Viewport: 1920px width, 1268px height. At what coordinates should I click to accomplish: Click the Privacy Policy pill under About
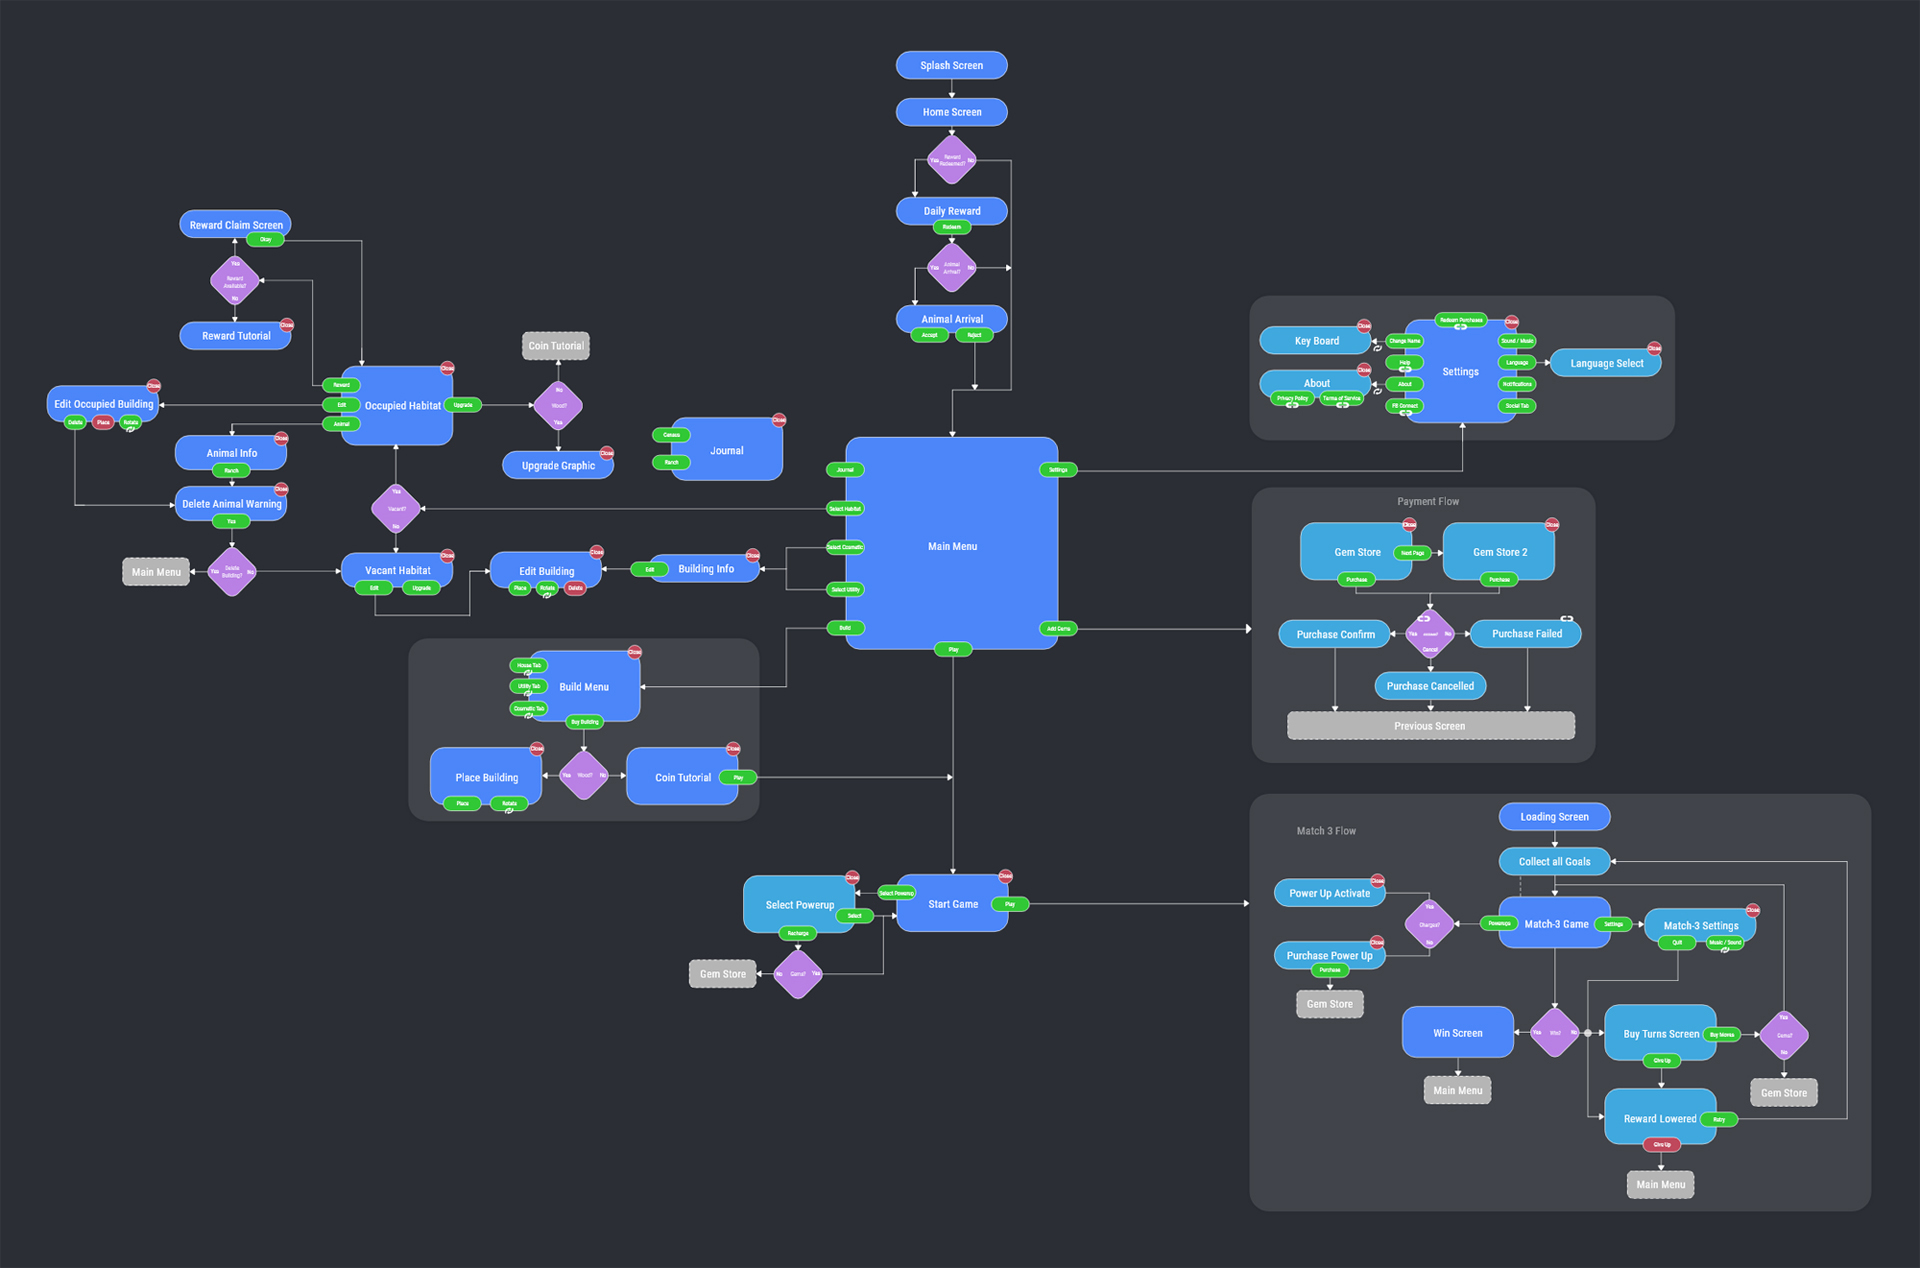point(1292,398)
